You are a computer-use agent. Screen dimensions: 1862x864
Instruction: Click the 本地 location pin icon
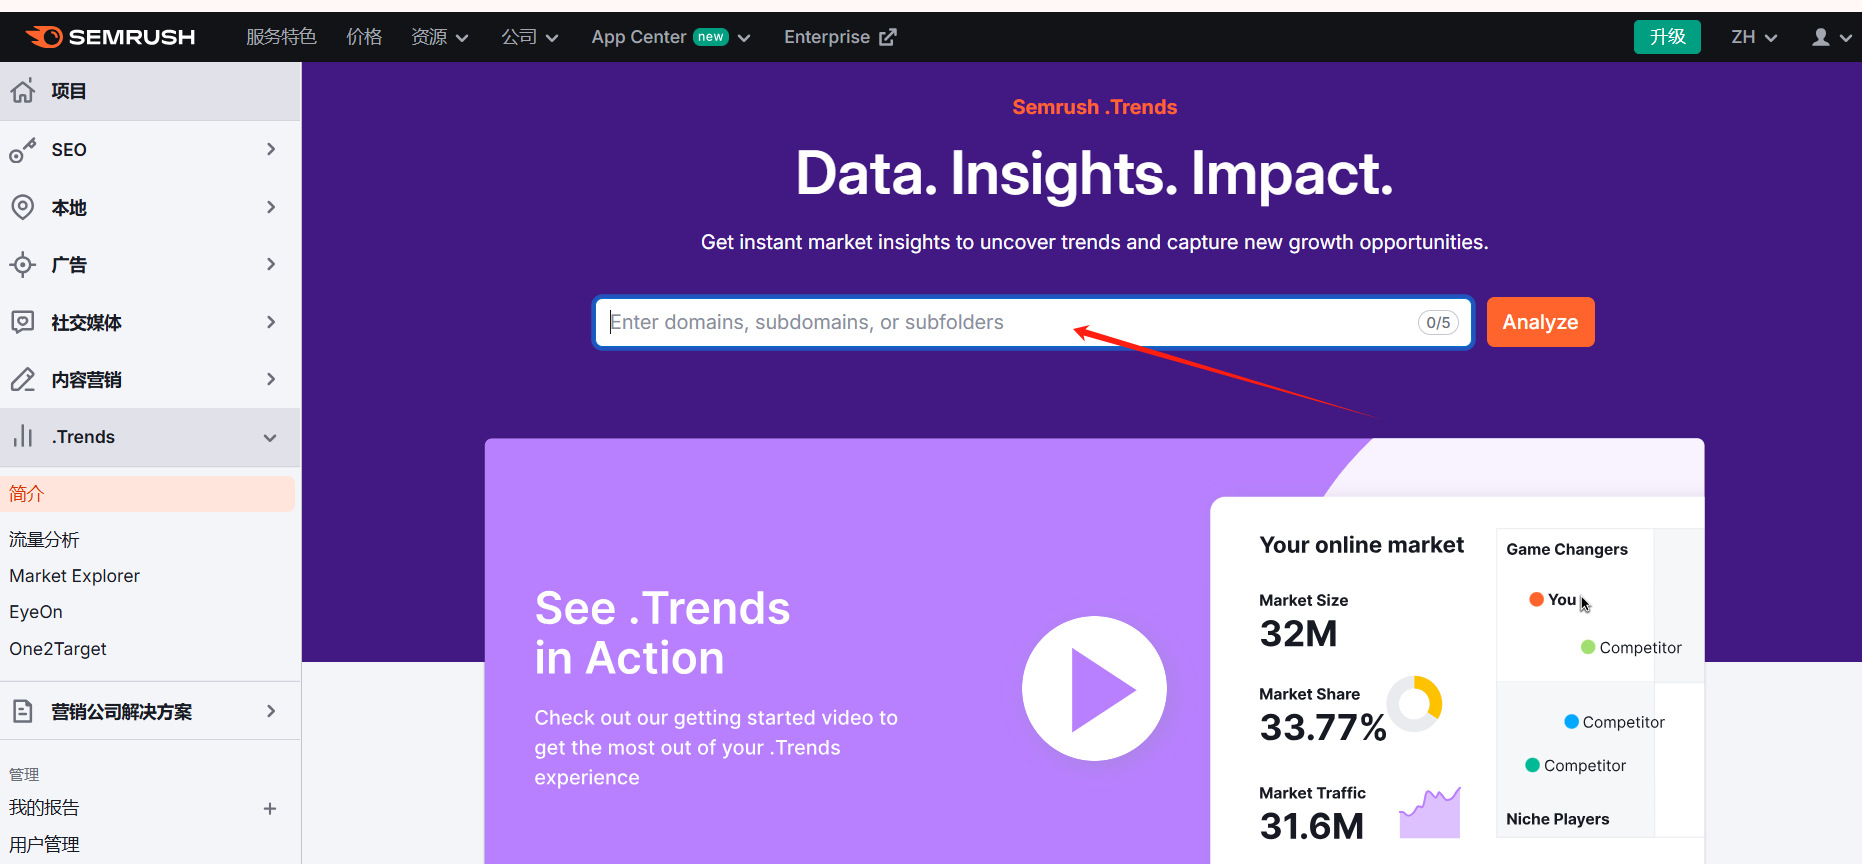[x=23, y=207]
